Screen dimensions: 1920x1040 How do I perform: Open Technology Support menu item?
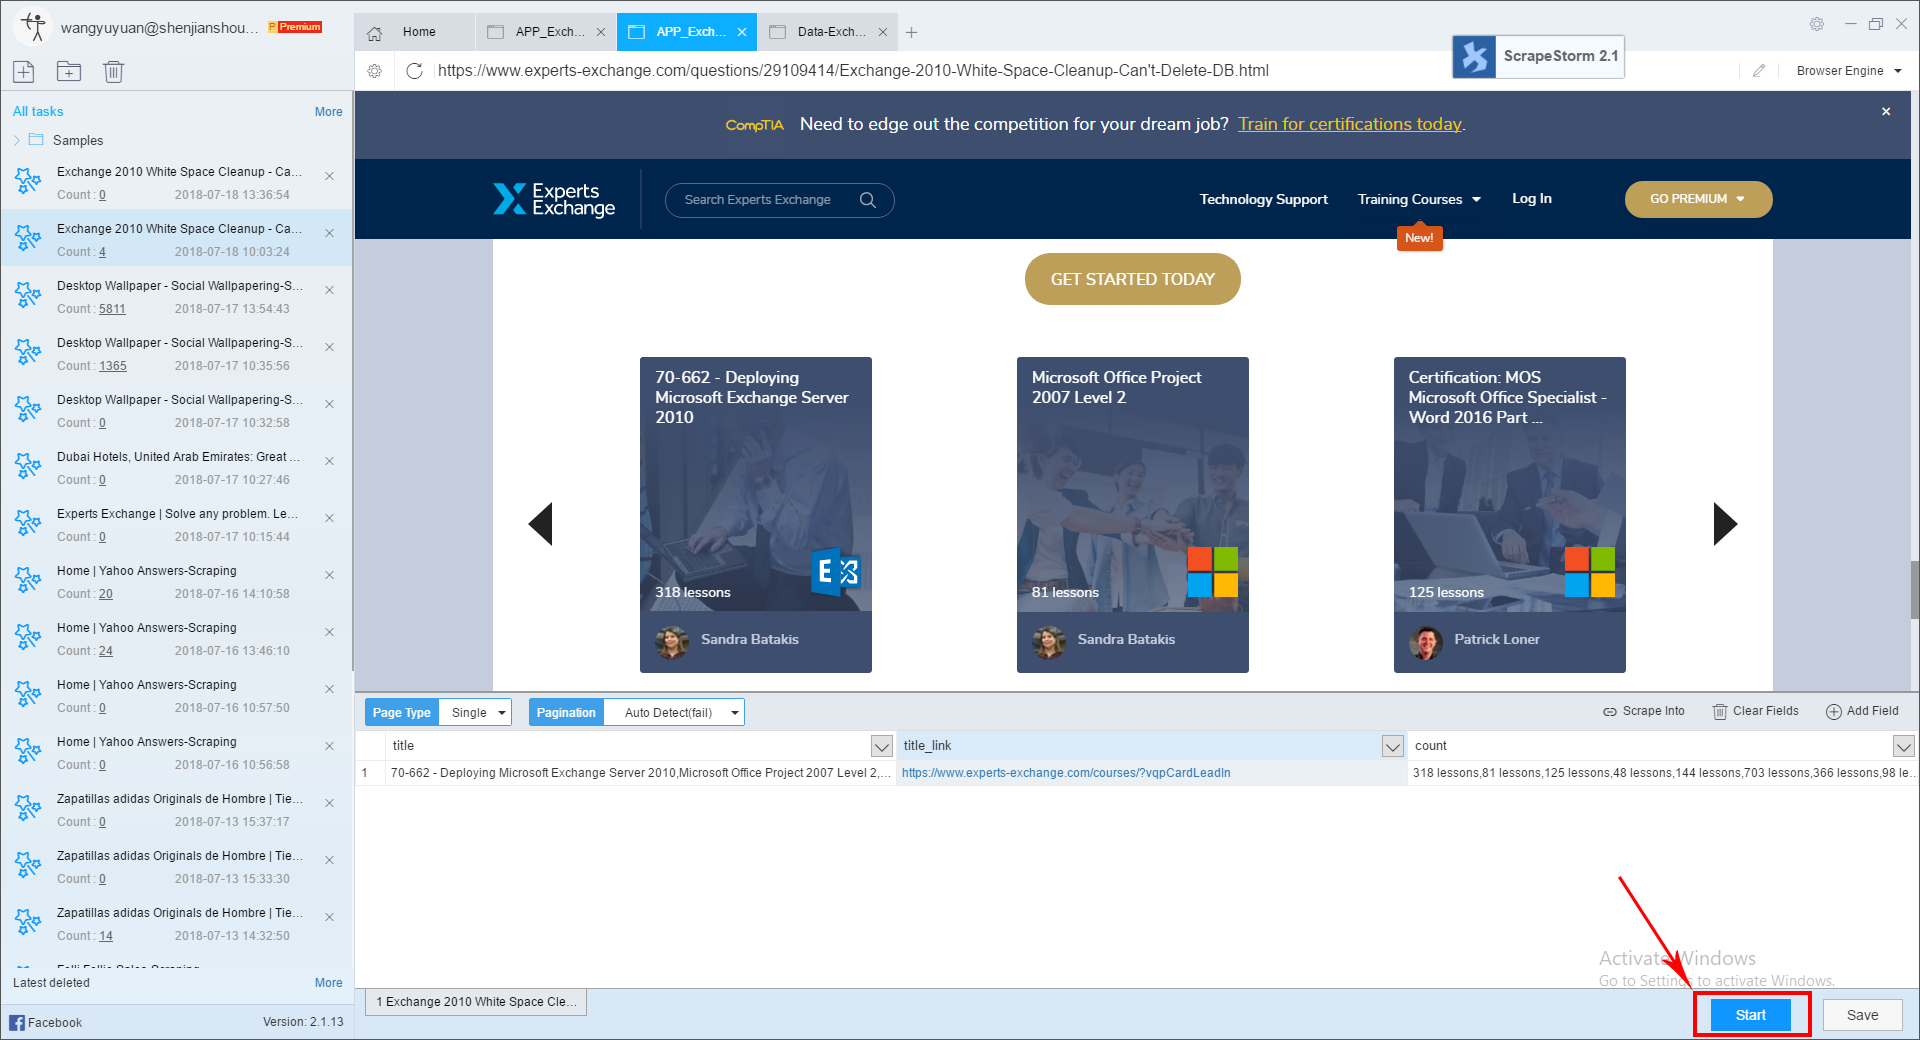1264,199
